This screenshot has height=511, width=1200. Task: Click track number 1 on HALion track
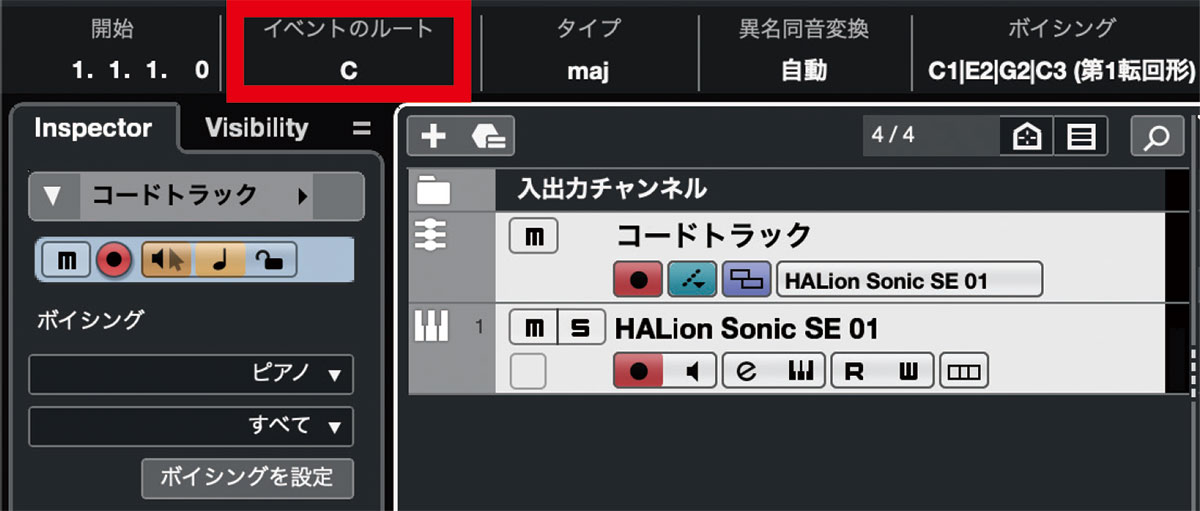click(480, 326)
